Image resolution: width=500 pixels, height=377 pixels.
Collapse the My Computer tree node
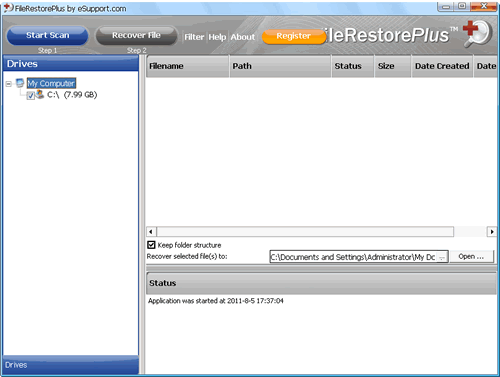9,84
